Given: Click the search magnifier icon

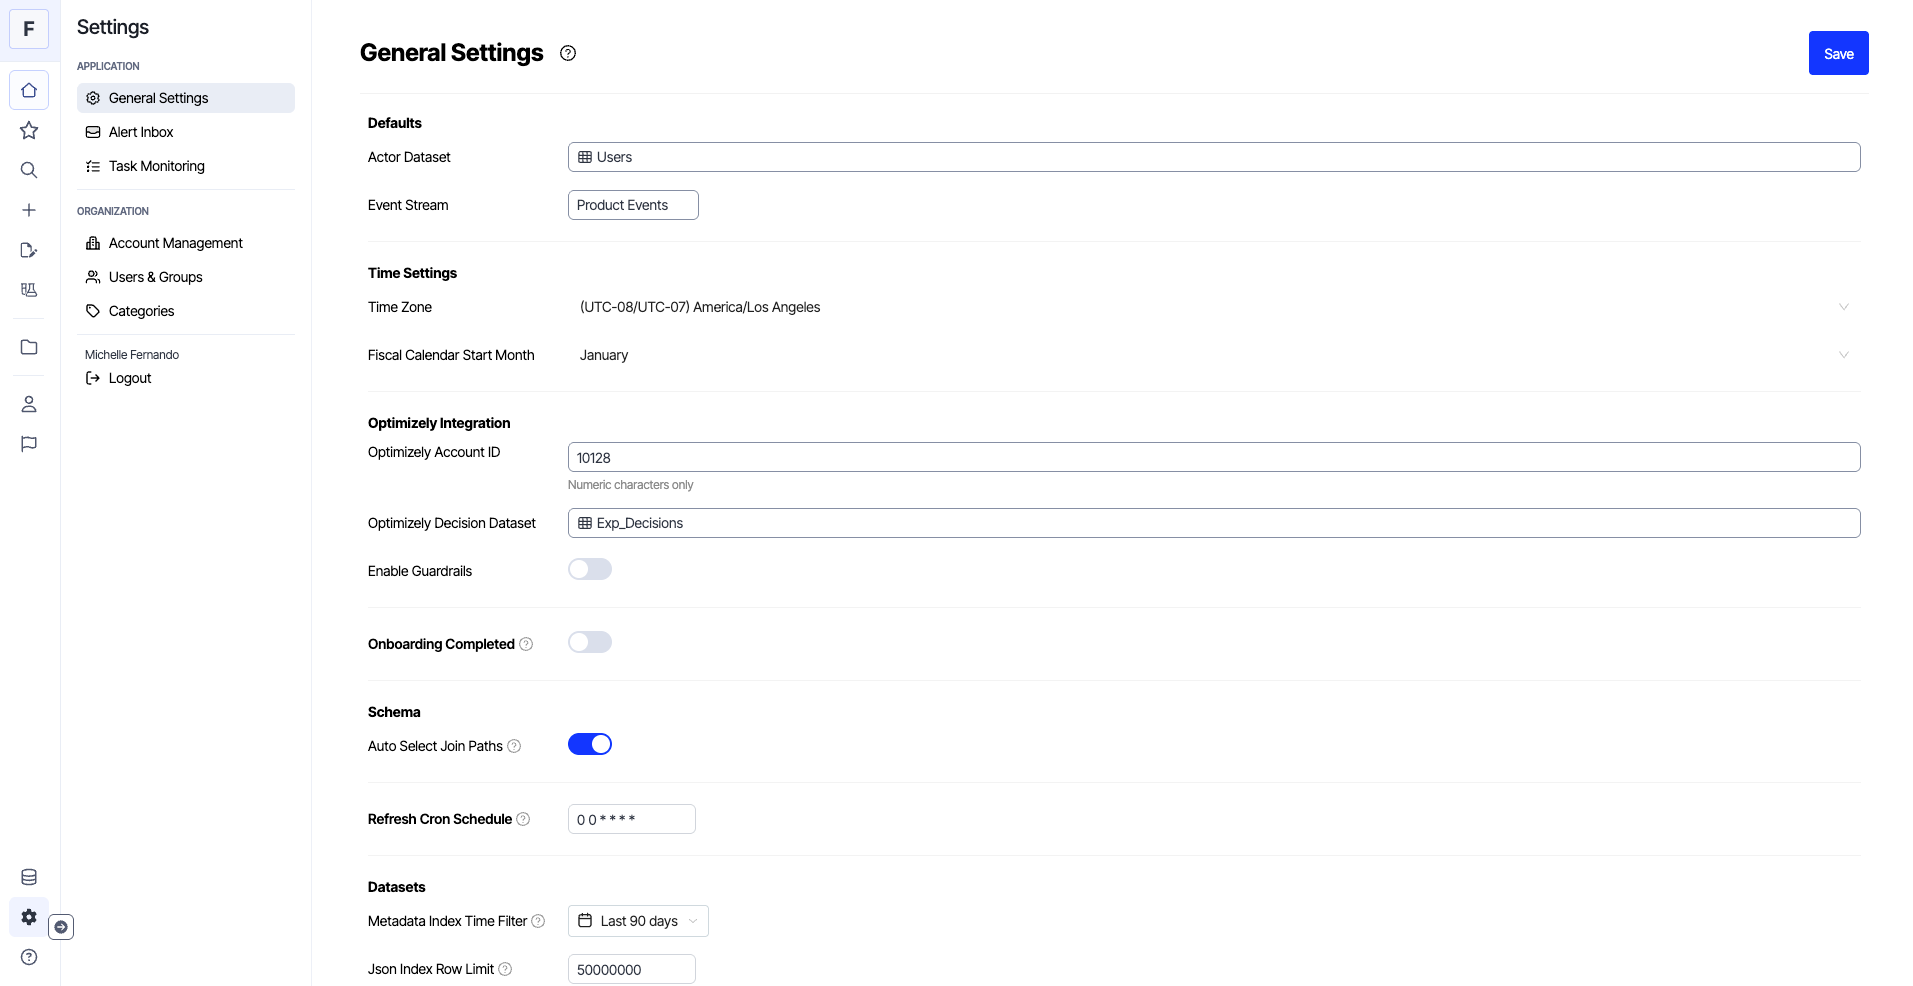Looking at the screenshot, I should coord(29,170).
